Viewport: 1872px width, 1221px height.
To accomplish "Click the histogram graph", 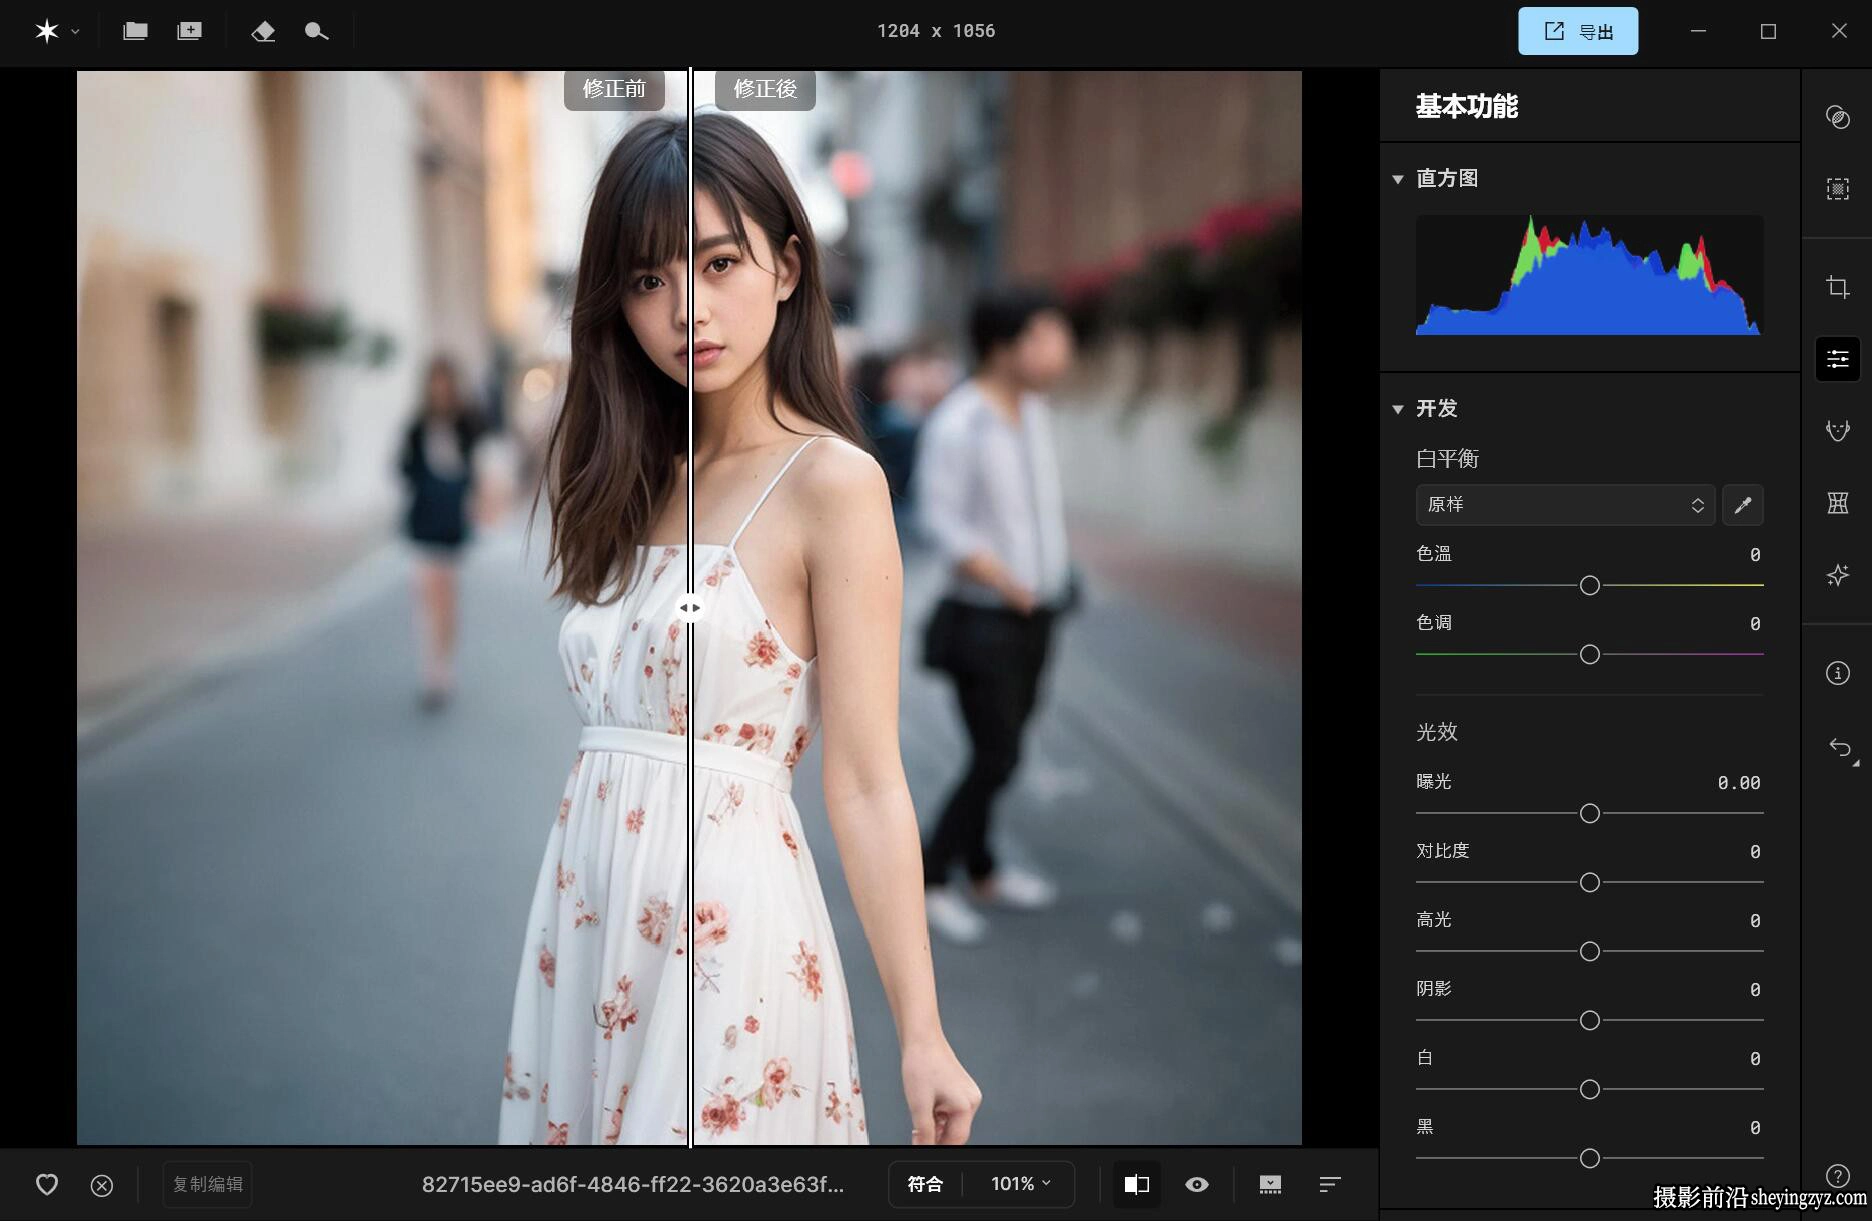I will coord(1589,275).
